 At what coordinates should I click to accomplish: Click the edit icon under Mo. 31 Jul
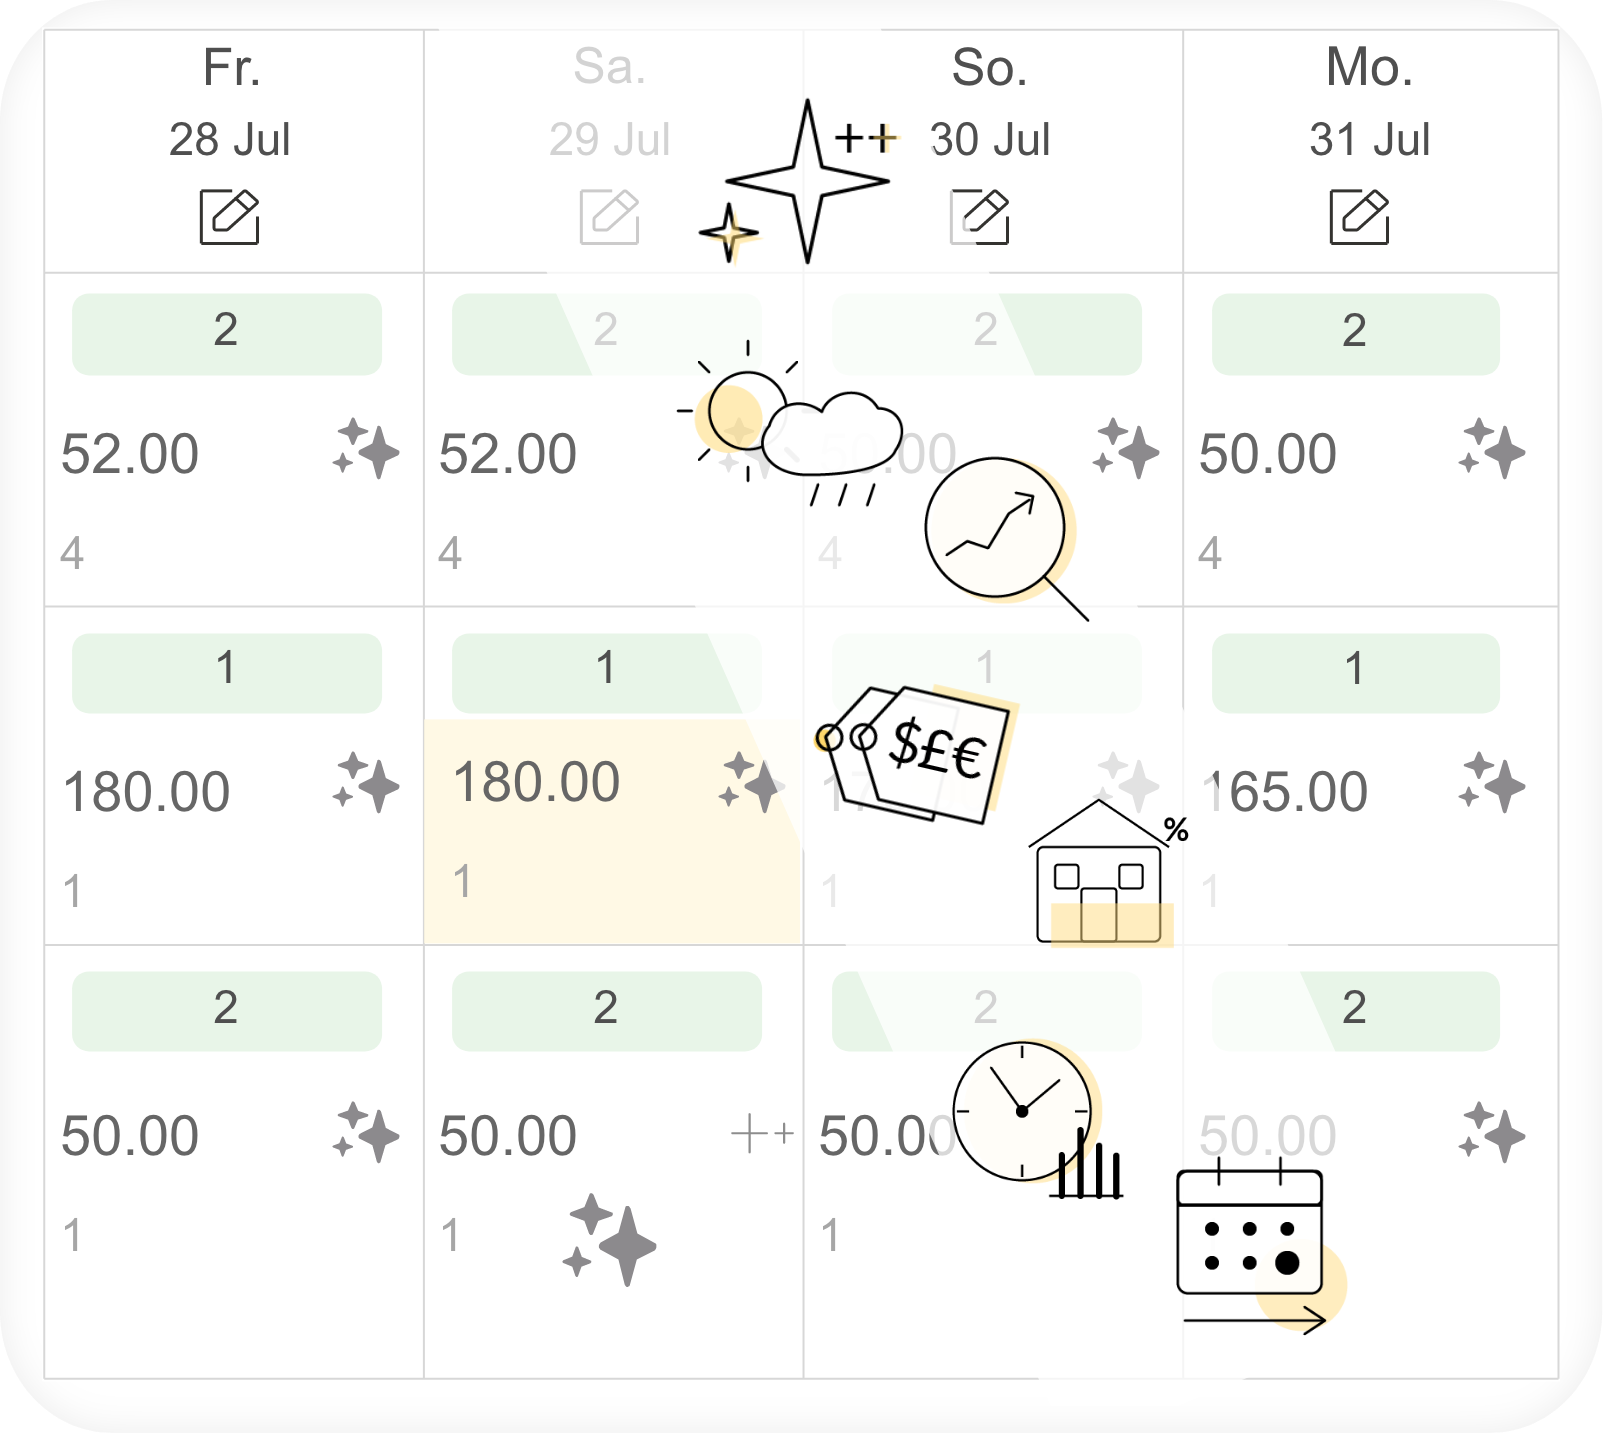[x=1359, y=216]
